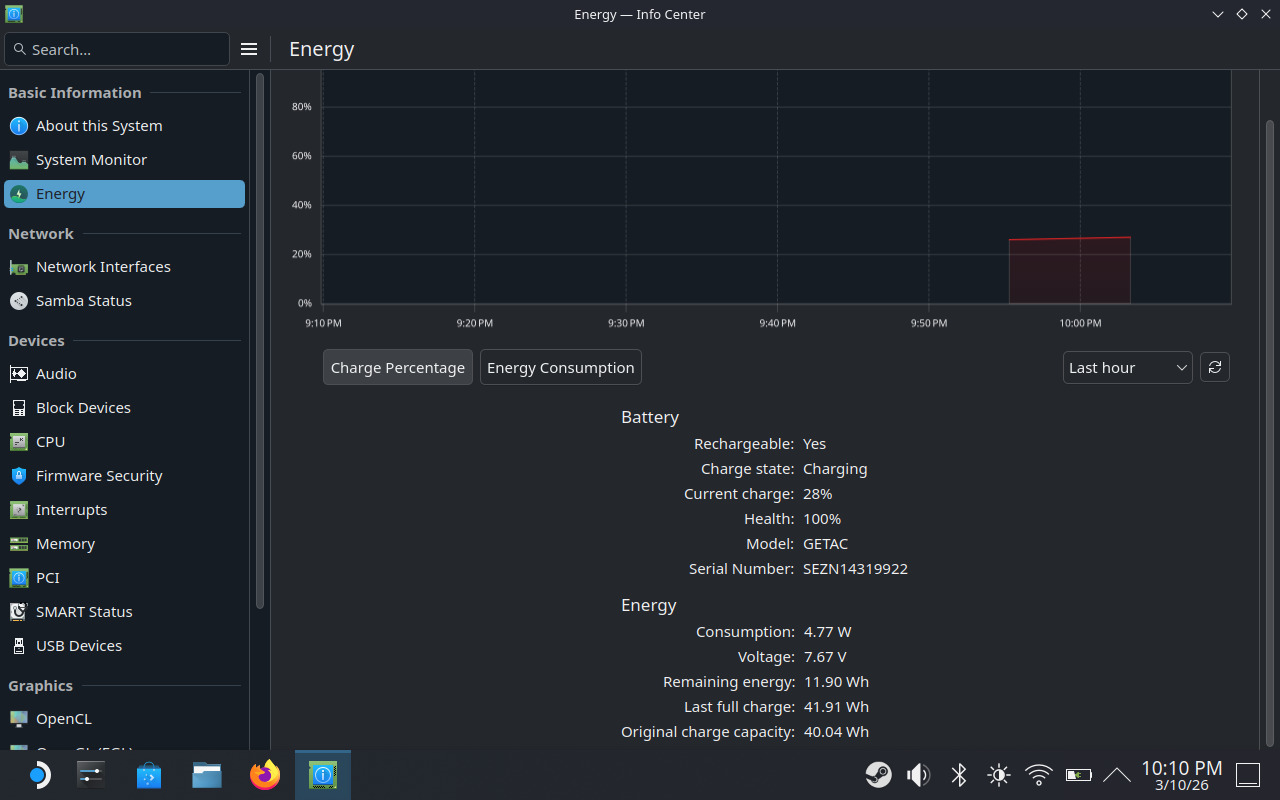The width and height of the screenshot is (1280, 800).
Task: Open the CPU information page
Action: (x=124, y=442)
